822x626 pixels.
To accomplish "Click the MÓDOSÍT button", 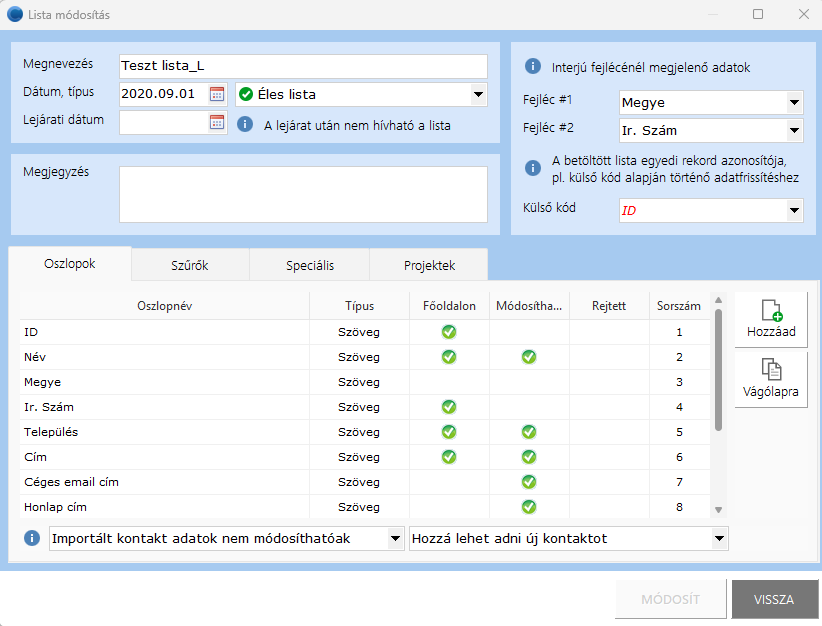I will pos(670,600).
